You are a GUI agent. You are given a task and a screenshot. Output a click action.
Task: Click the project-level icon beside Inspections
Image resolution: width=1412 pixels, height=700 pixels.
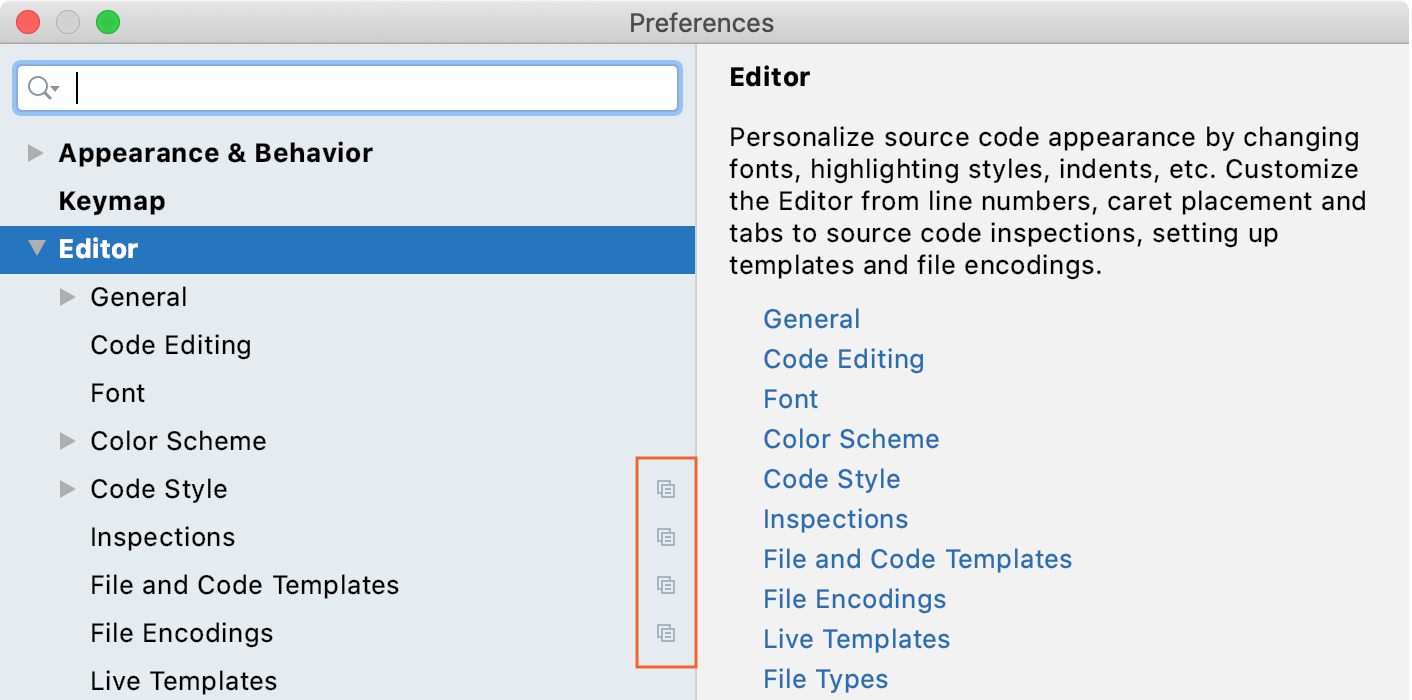click(666, 537)
